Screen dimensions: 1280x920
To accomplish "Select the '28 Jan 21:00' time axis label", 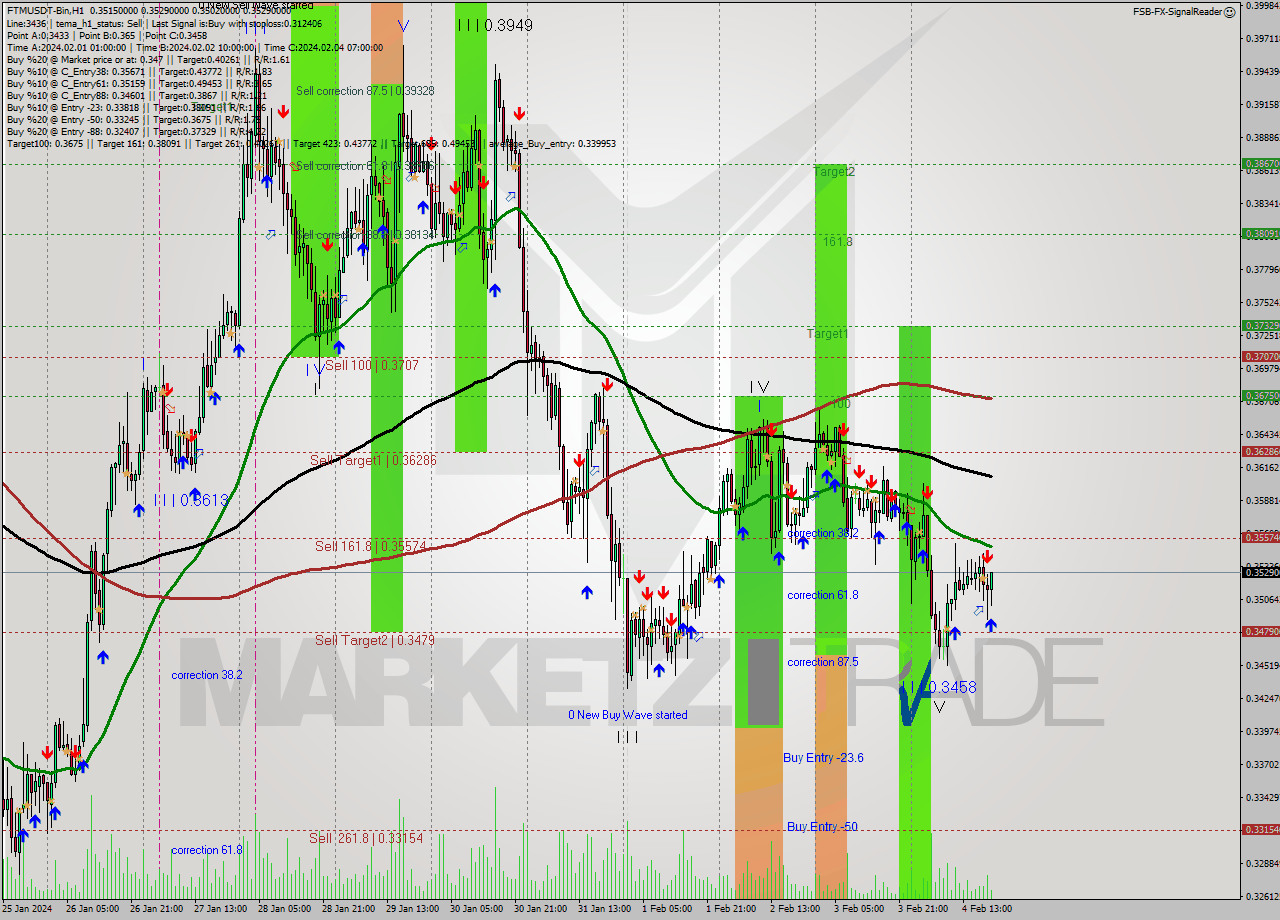I will [349, 909].
